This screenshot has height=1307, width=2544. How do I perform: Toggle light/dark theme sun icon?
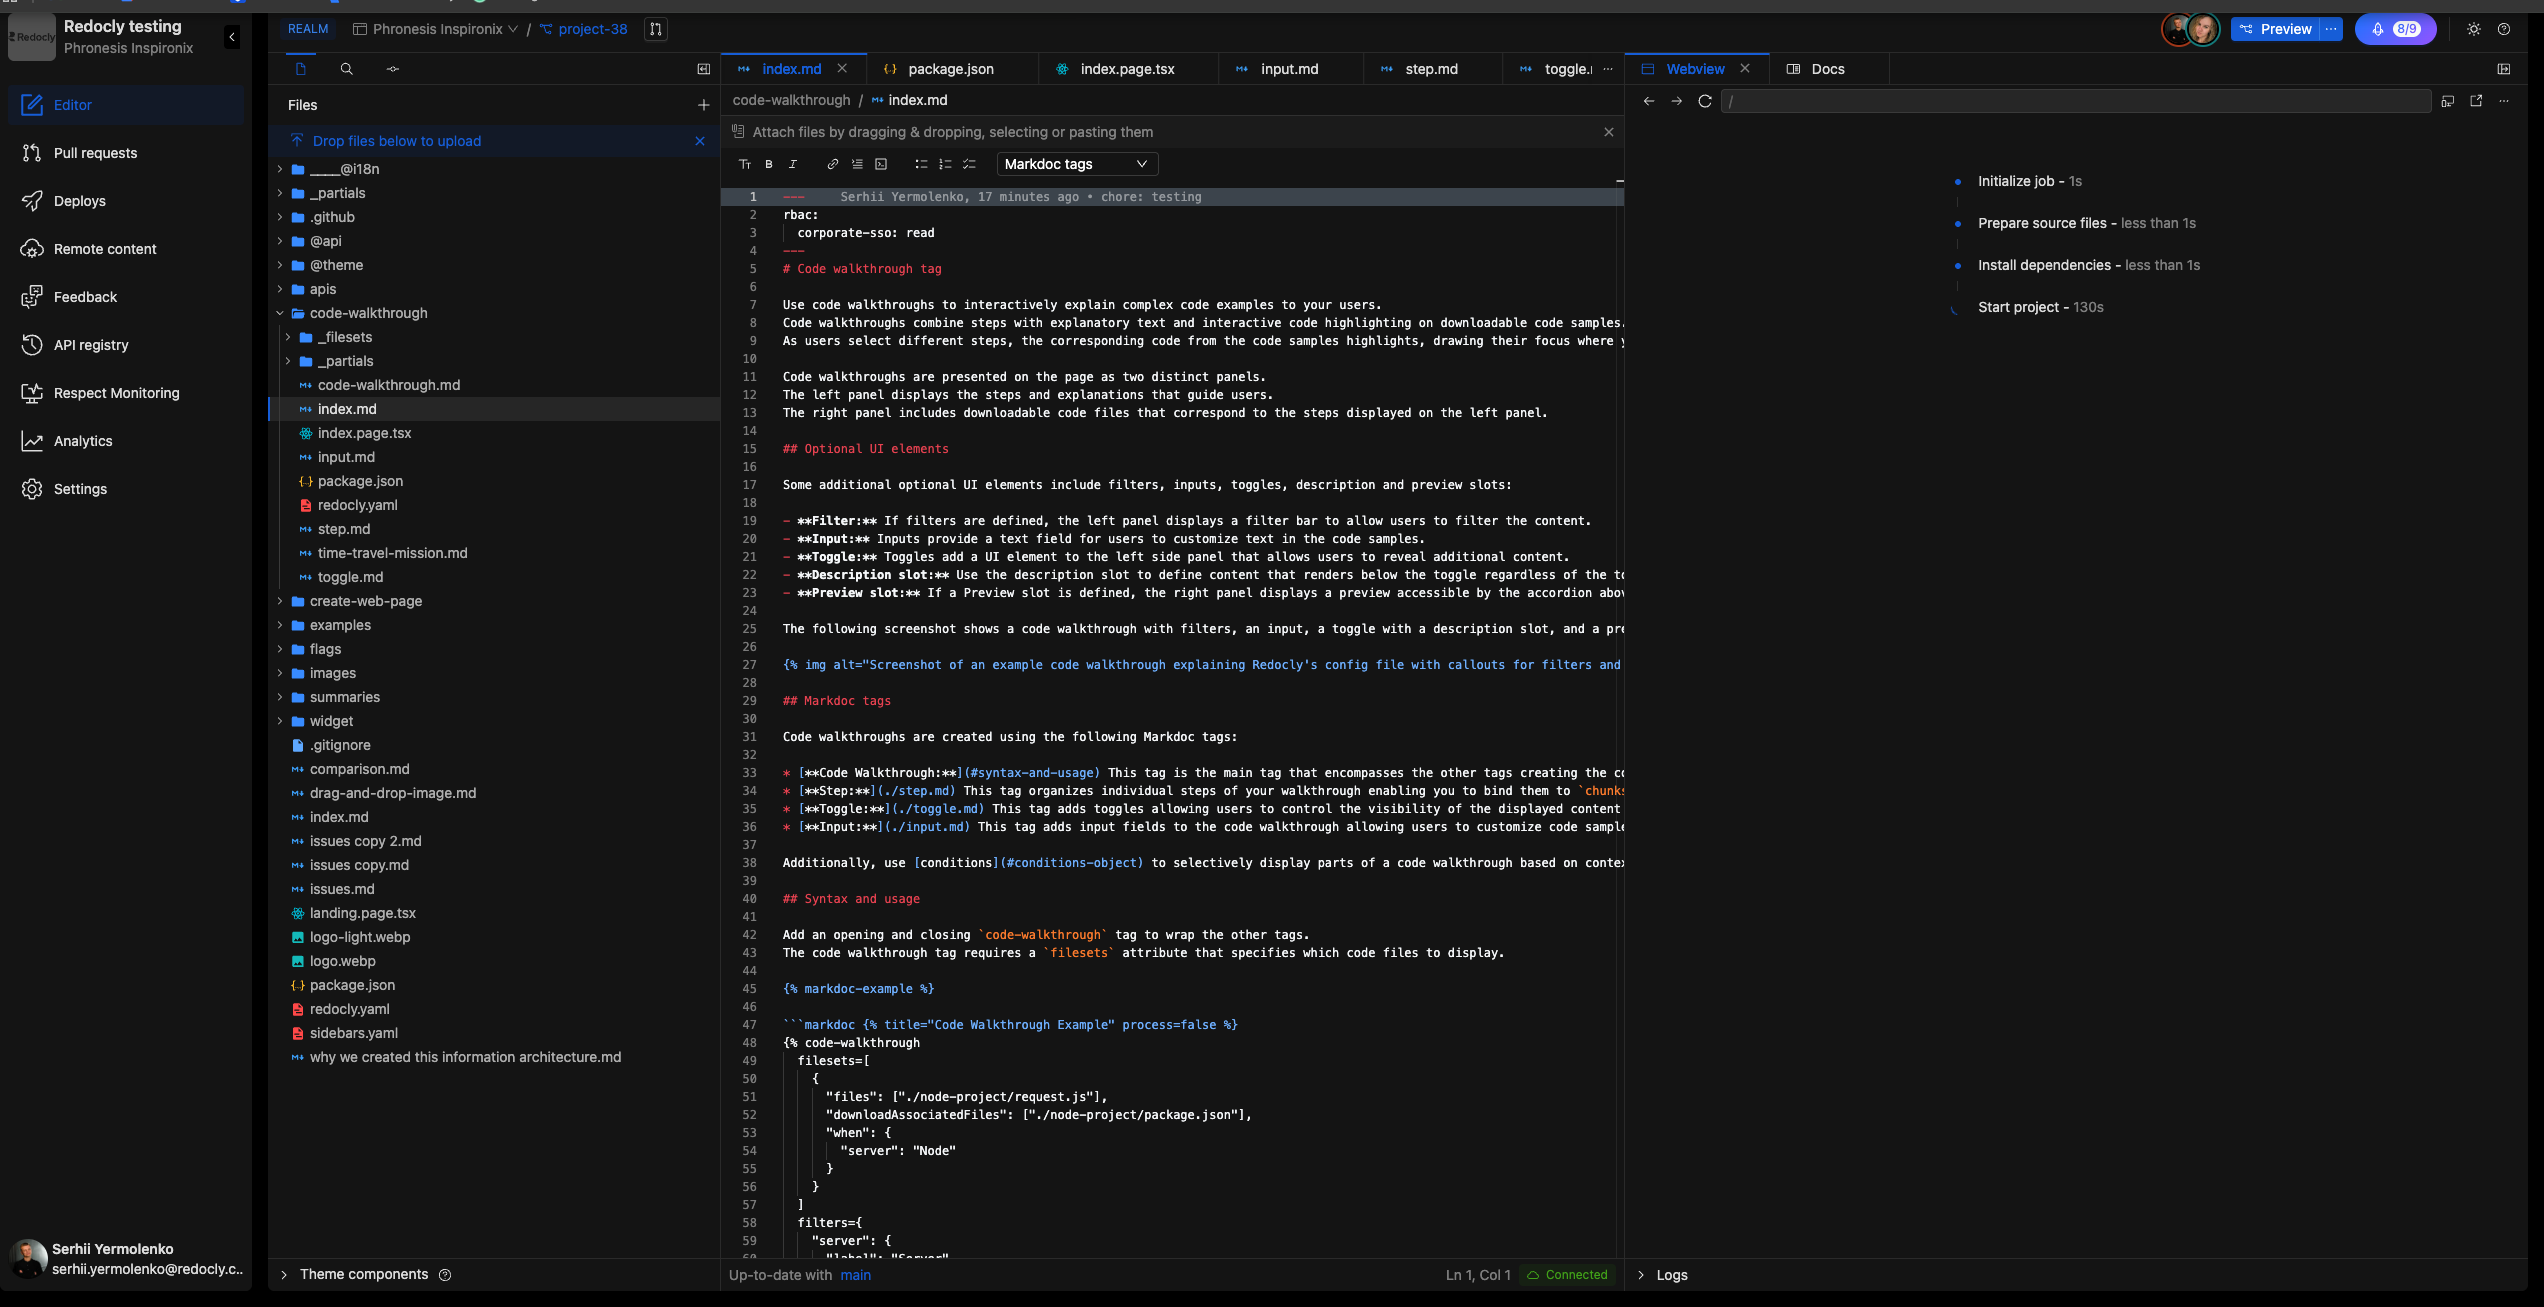click(2474, 29)
